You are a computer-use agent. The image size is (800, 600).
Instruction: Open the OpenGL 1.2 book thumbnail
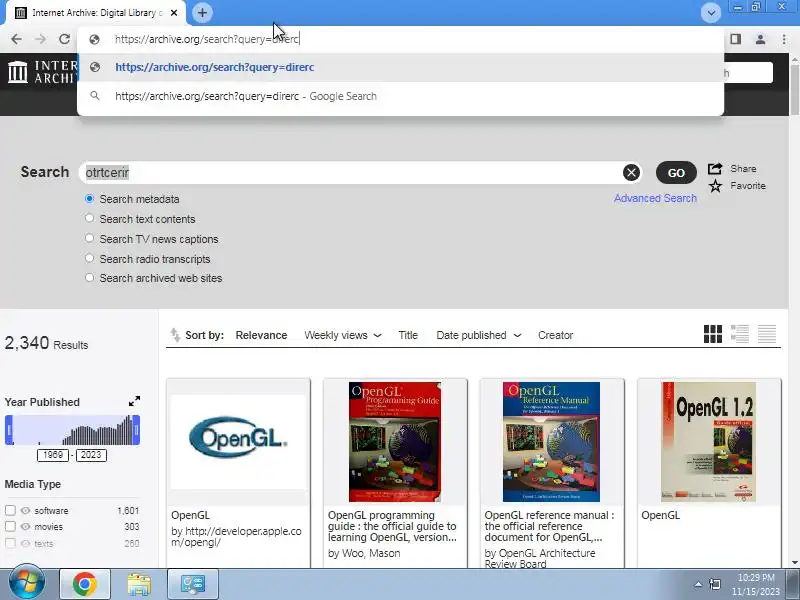pyautogui.click(x=709, y=442)
